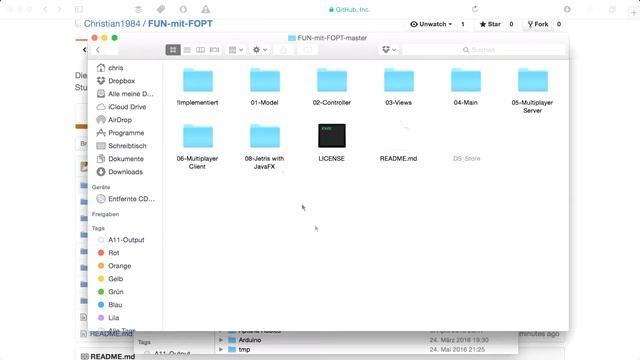The image size is (640, 360).
Task: Expand the Arduino folder in background Finder window
Action: click(x=221, y=340)
